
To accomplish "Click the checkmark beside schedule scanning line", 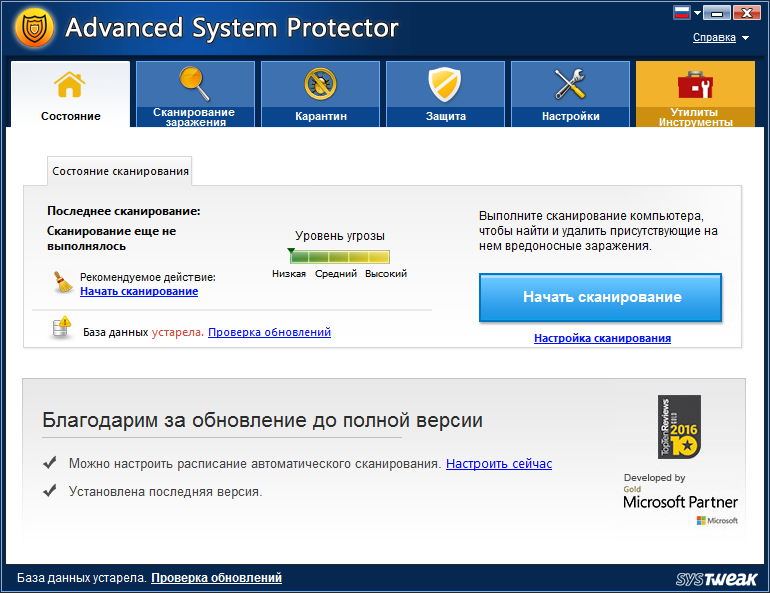I will coord(50,462).
